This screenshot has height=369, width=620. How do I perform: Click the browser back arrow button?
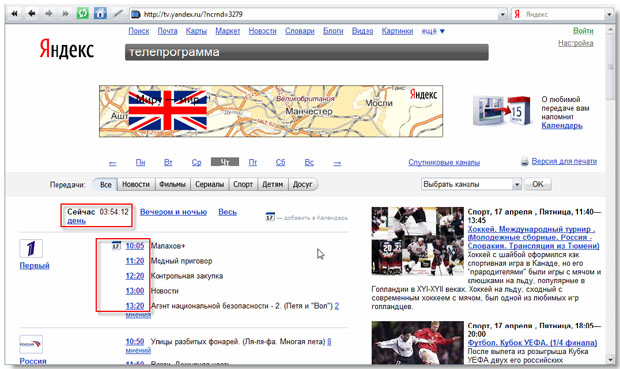32,14
